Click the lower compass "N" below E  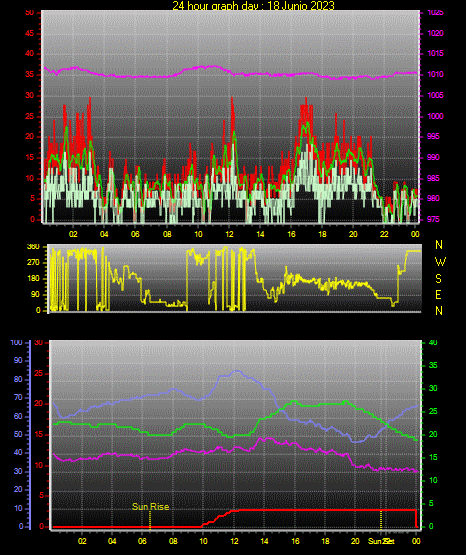click(x=439, y=311)
